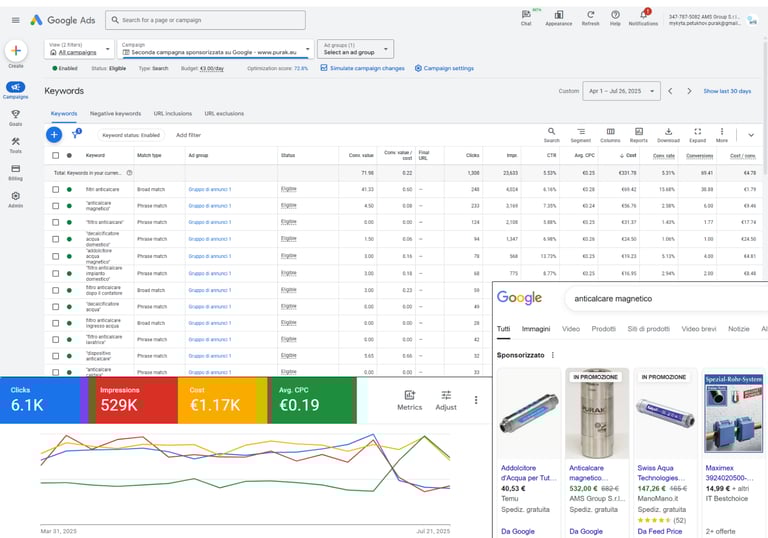
Task: Open the chart Metrics button
Action: point(409,400)
